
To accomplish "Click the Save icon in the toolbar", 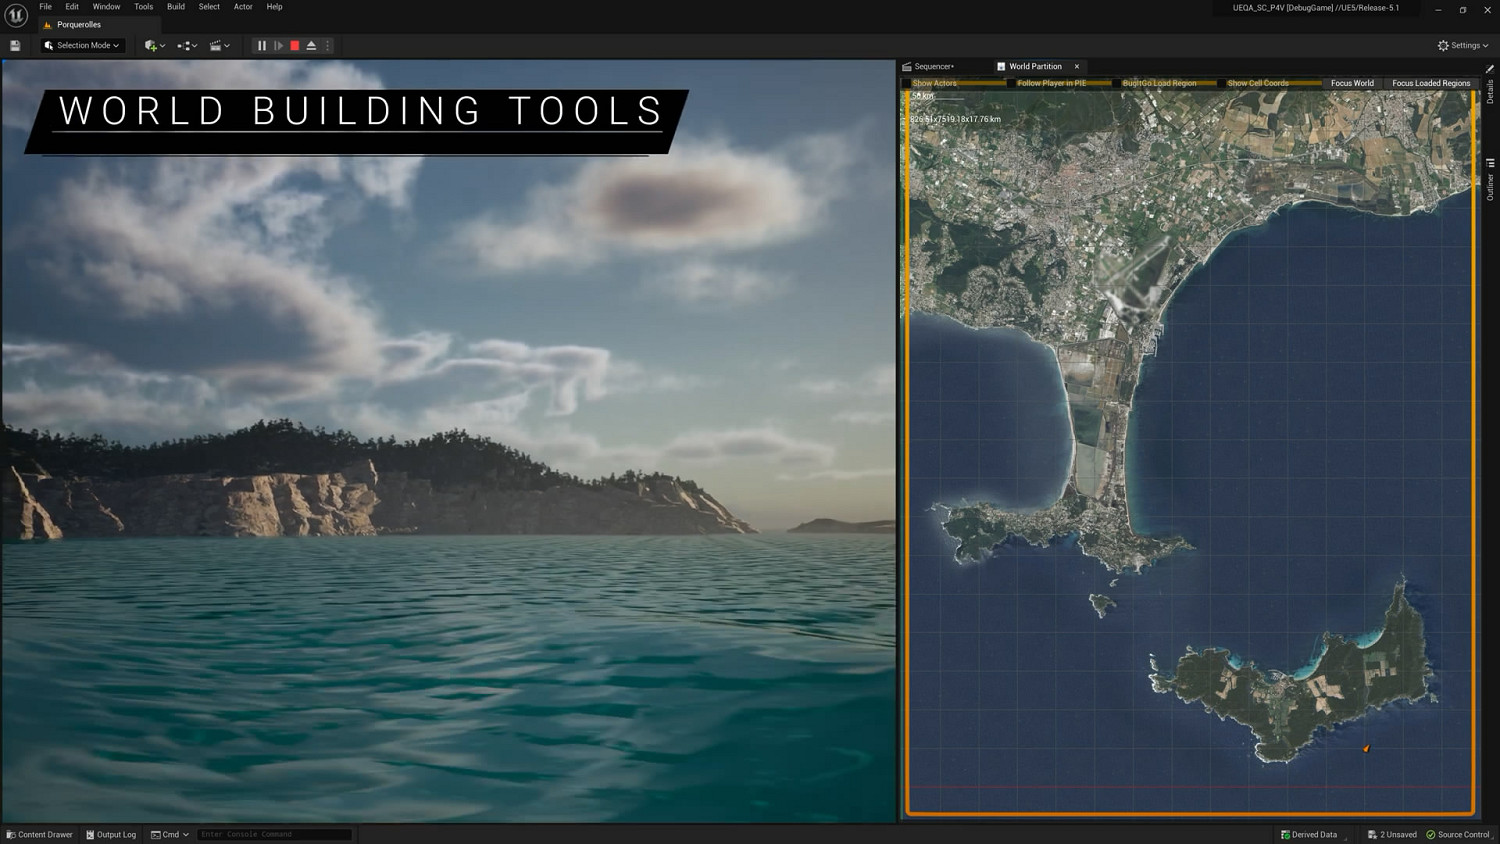I will pyautogui.click(x=15, y=46).
